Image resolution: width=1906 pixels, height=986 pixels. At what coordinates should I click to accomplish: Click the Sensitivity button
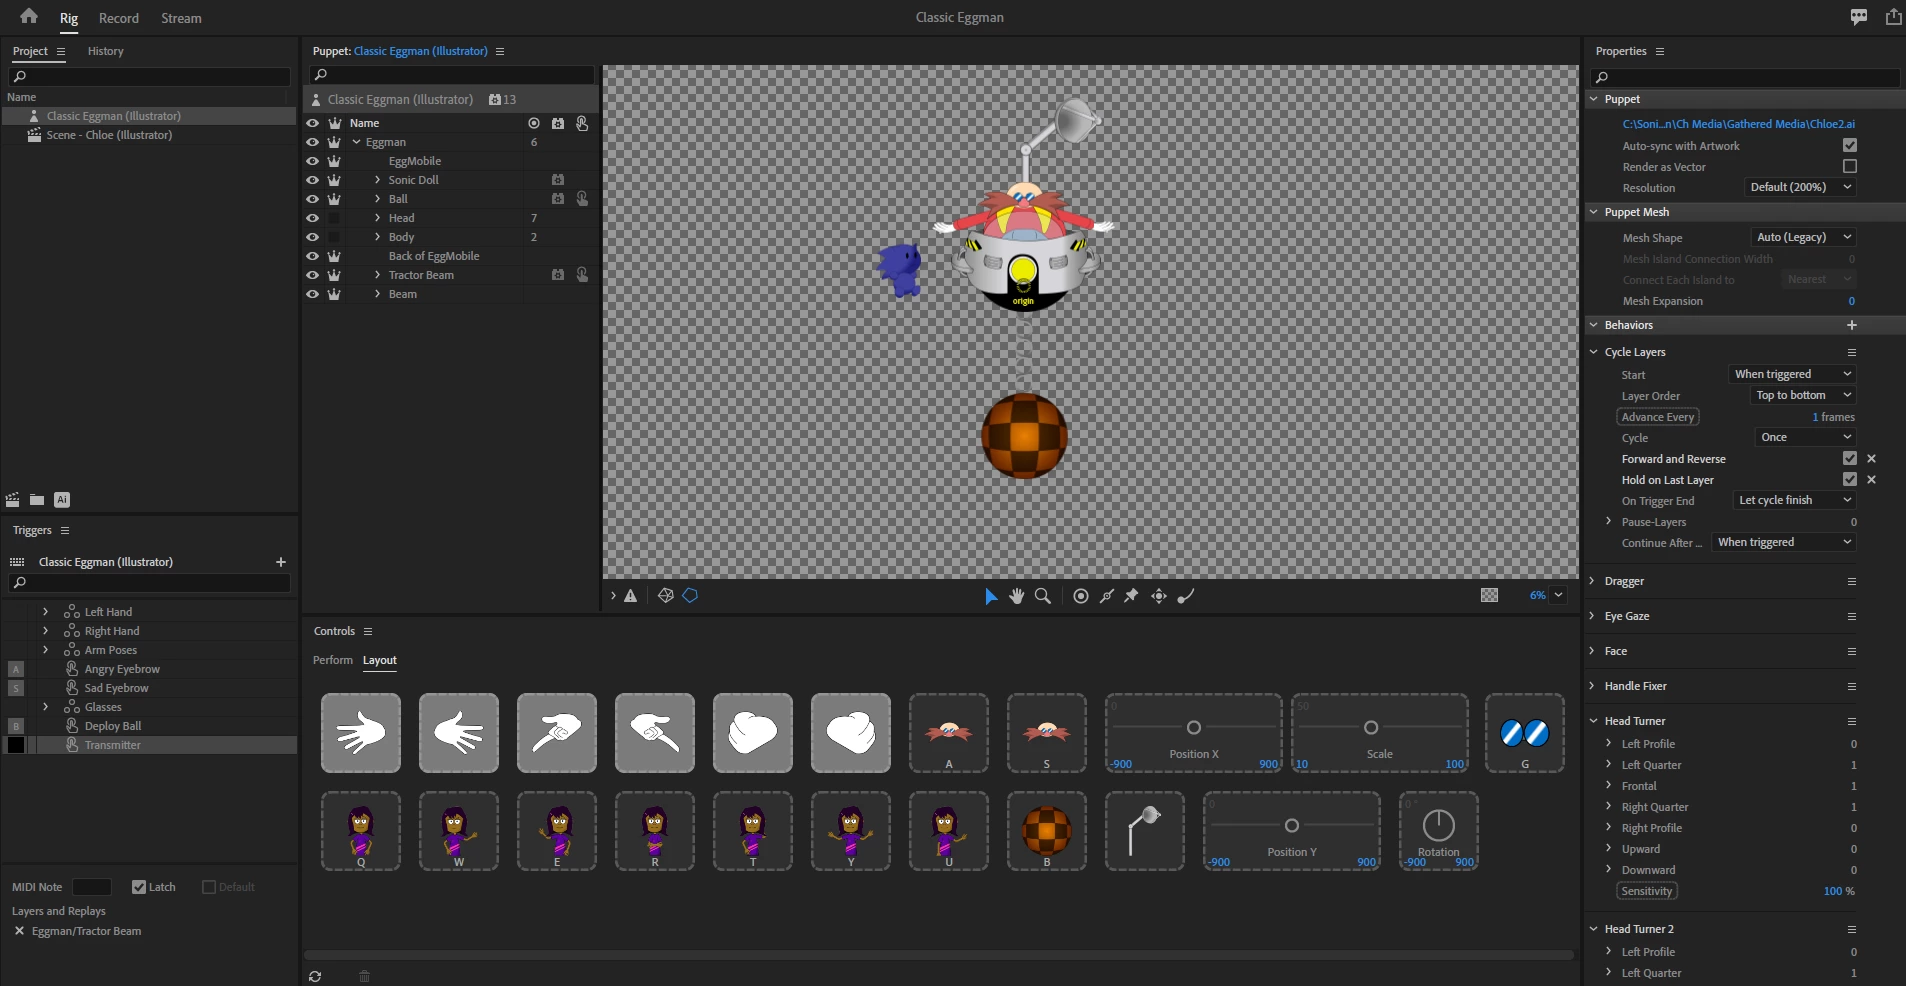tap(1647, 891)
